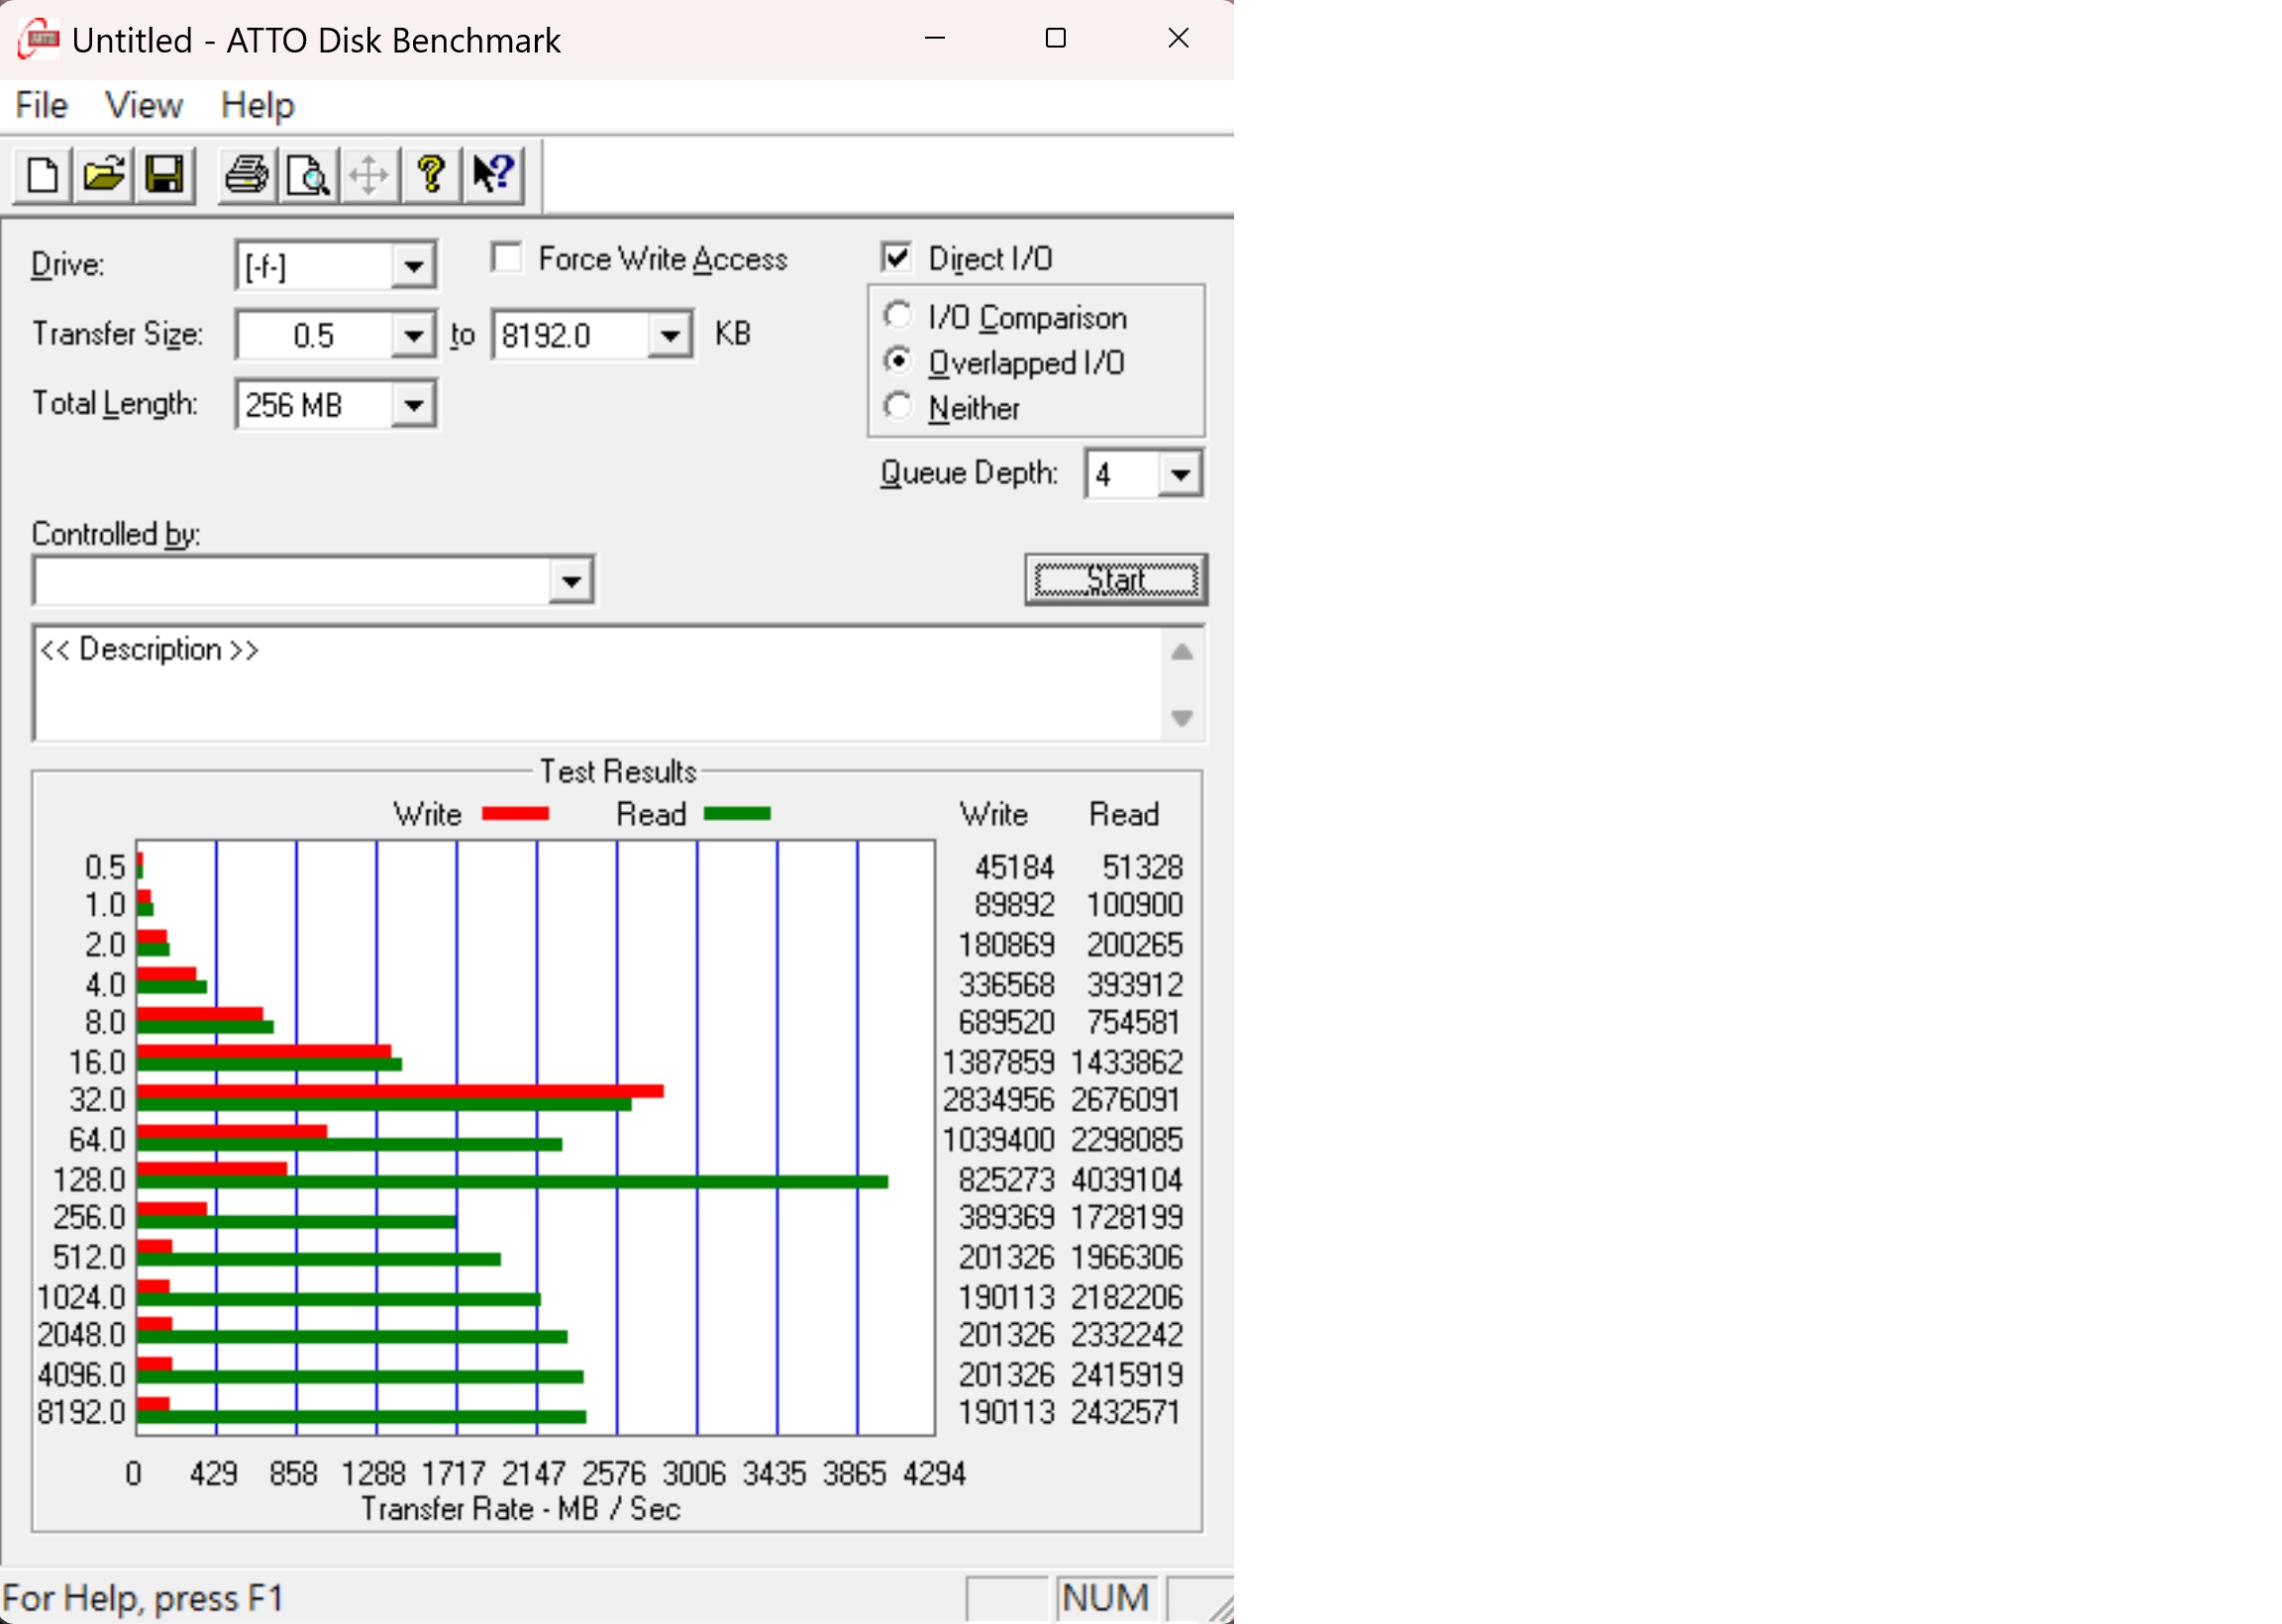Screen dimensions: 2282x1624
Task: Click write value 45184
Action: pos(1014,867)
